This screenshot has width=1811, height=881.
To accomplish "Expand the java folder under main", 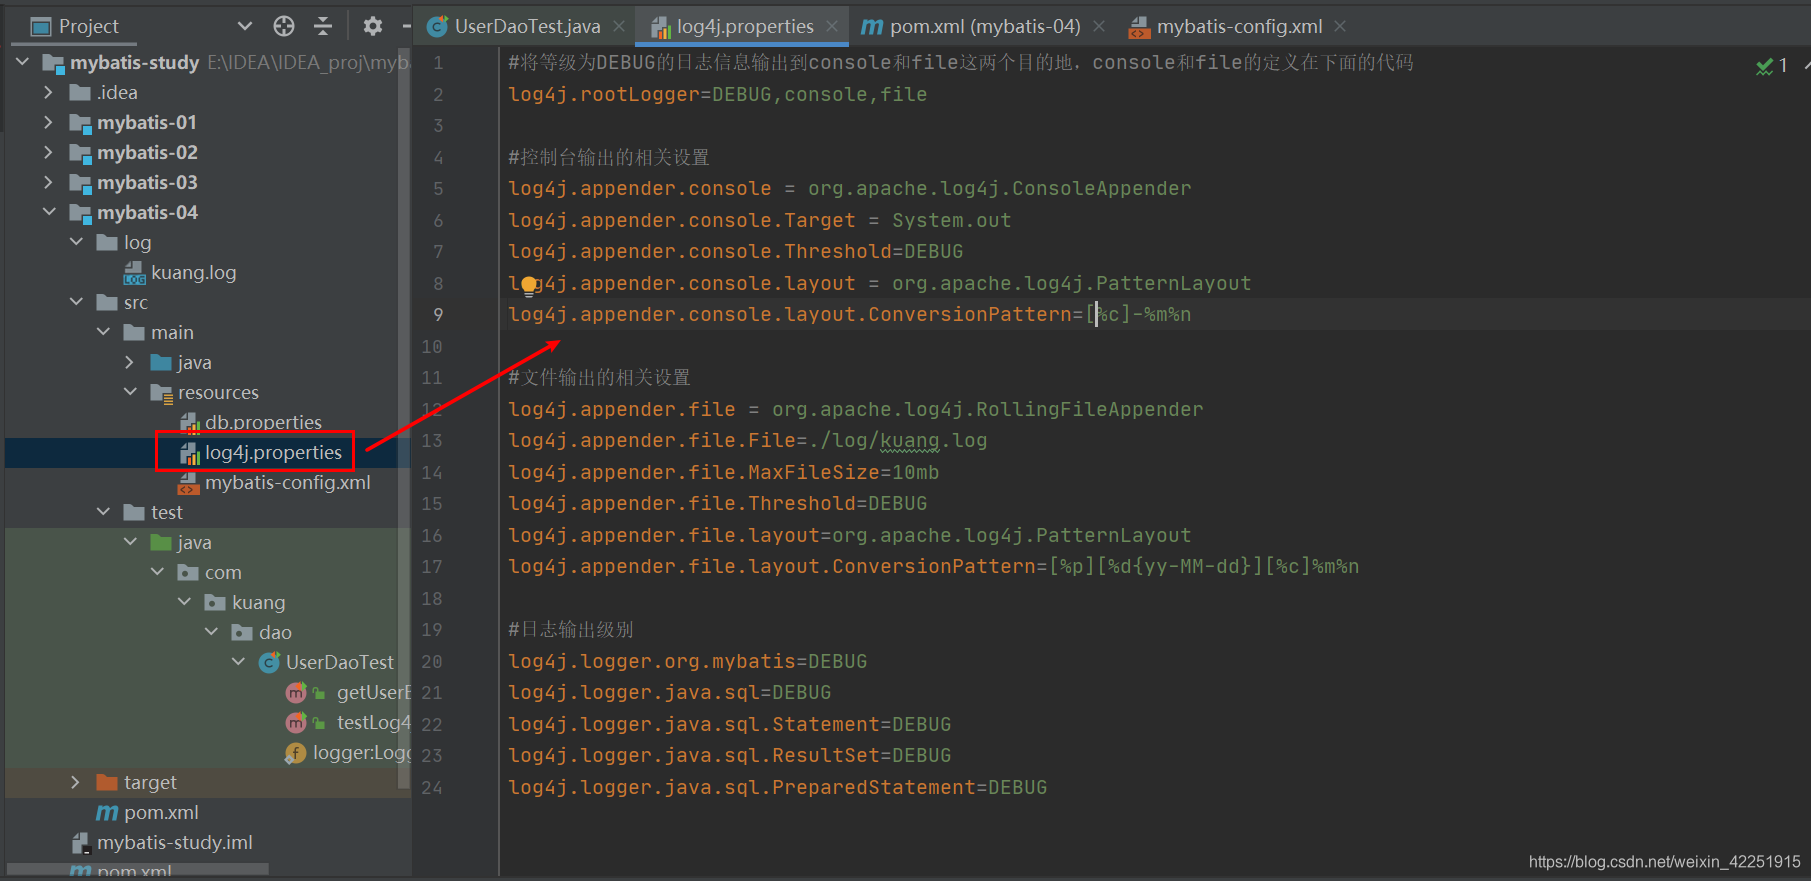I will [x=129, y=362].
